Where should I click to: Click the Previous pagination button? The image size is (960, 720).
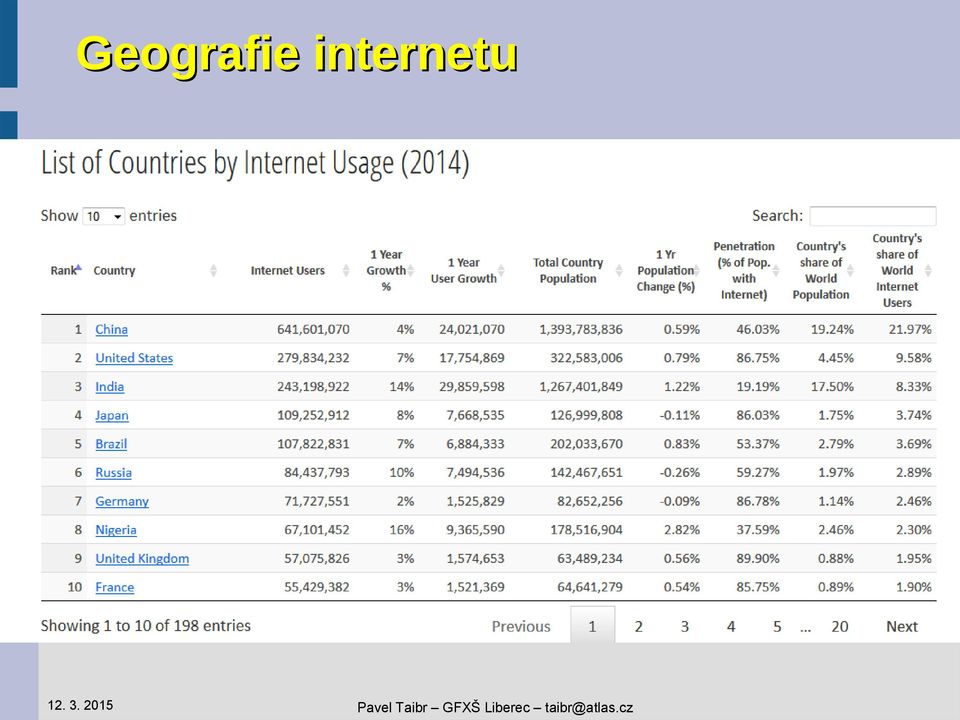point(521,626)
